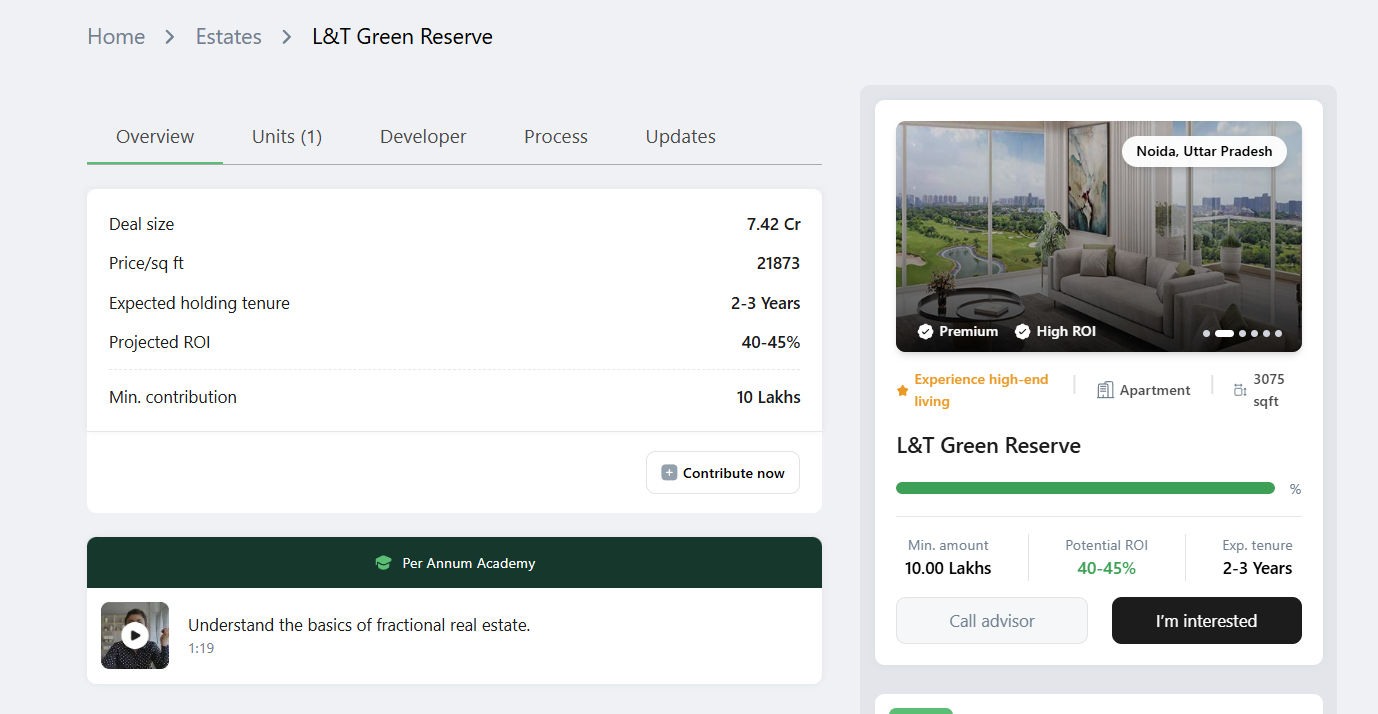Click the I'm interested button

tap(1206, 621)
